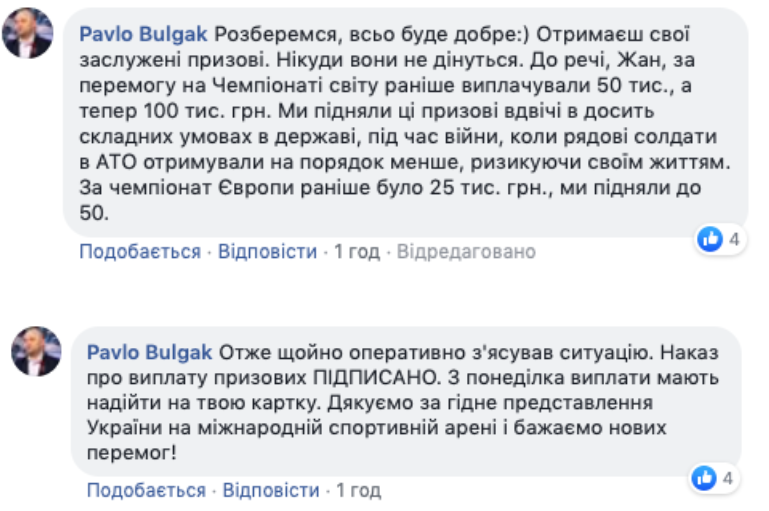Open Pavlo Bulgak's profile from first comment name
769x511 pixels.
coord(143,34)
